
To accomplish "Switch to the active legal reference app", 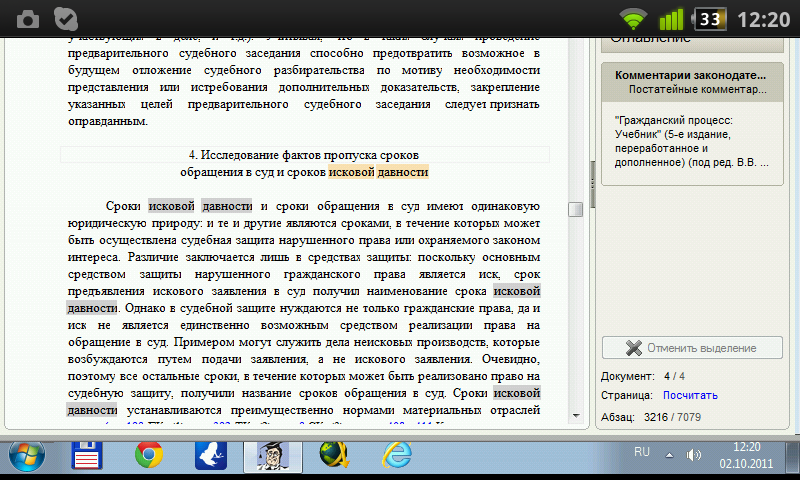I will 272,457.
